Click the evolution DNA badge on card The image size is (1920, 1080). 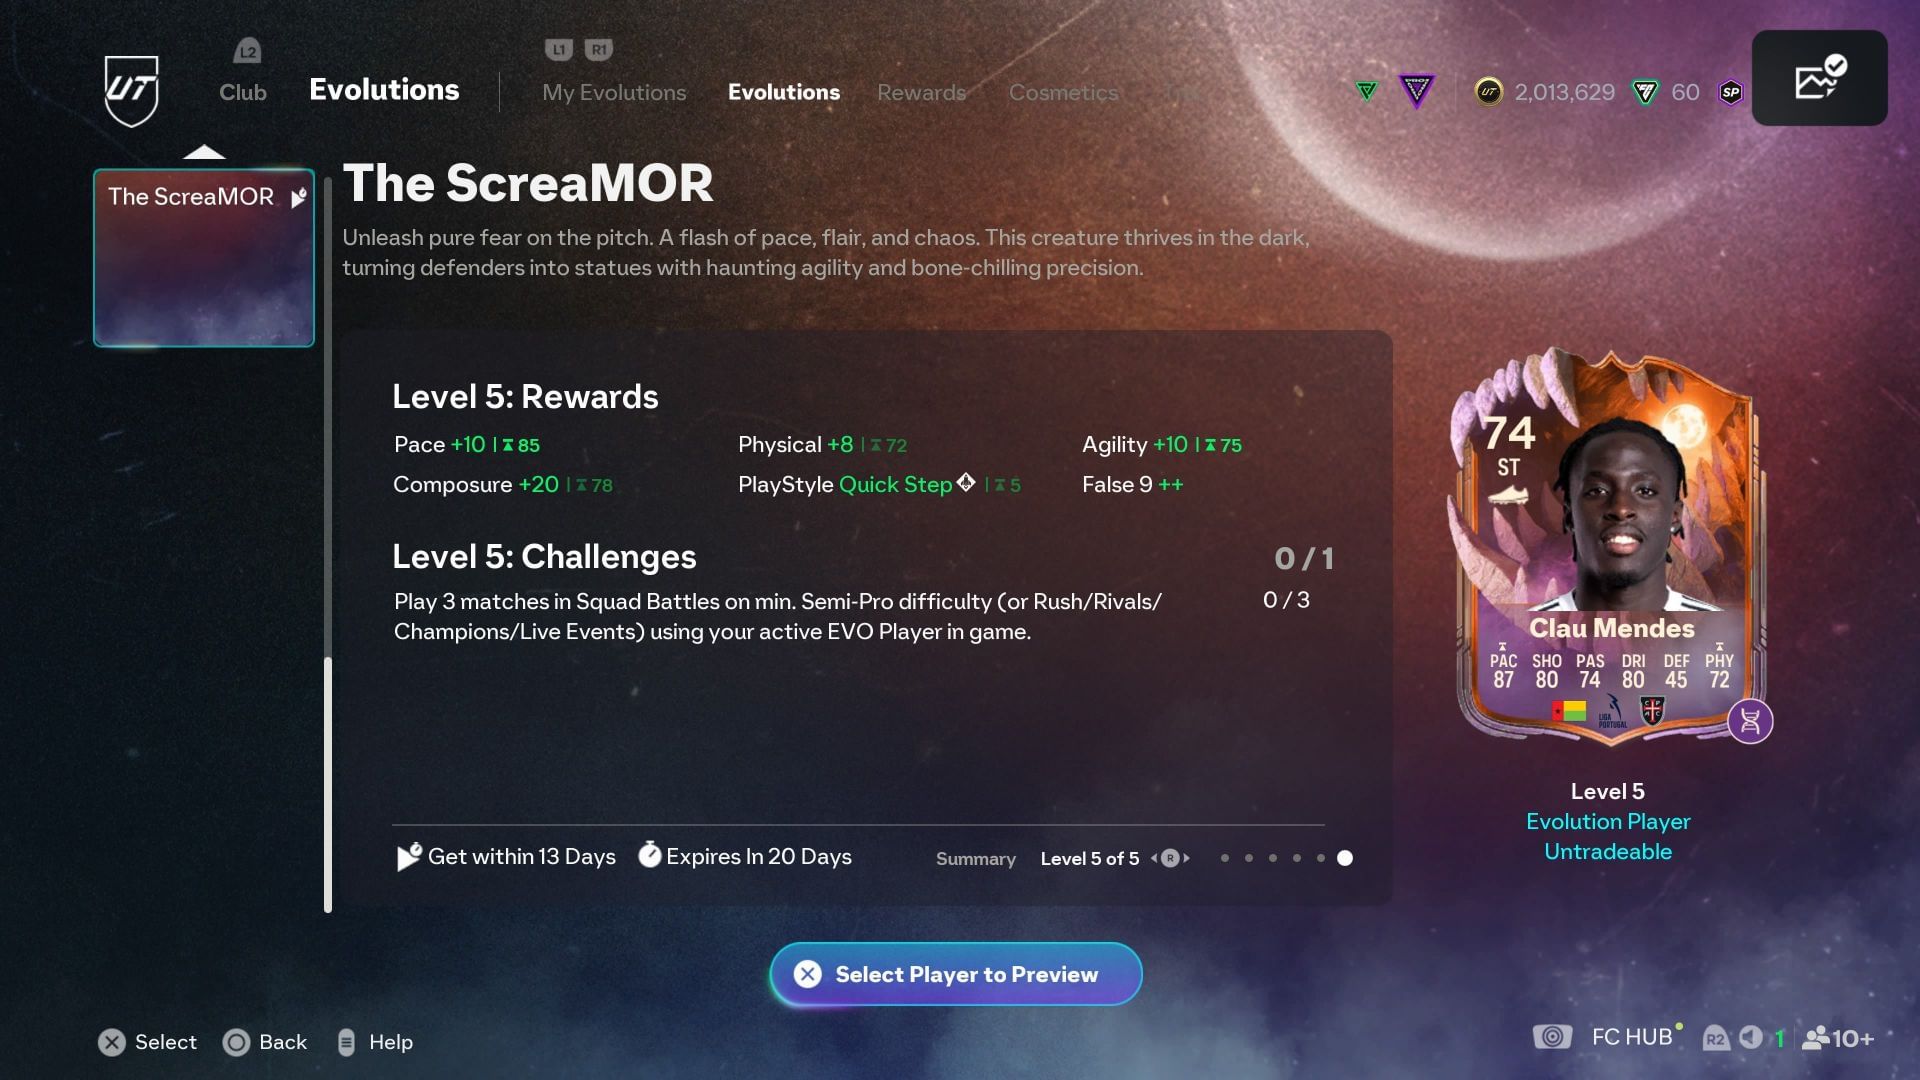click(x=1750, y=721)
